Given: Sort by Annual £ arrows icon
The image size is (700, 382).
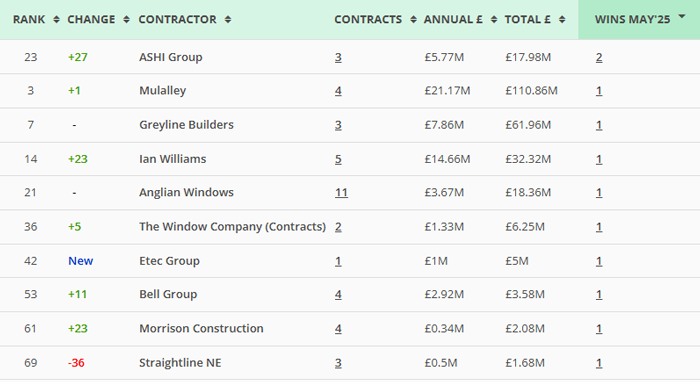Looking at the screenshot, I should tap(494, 20).
